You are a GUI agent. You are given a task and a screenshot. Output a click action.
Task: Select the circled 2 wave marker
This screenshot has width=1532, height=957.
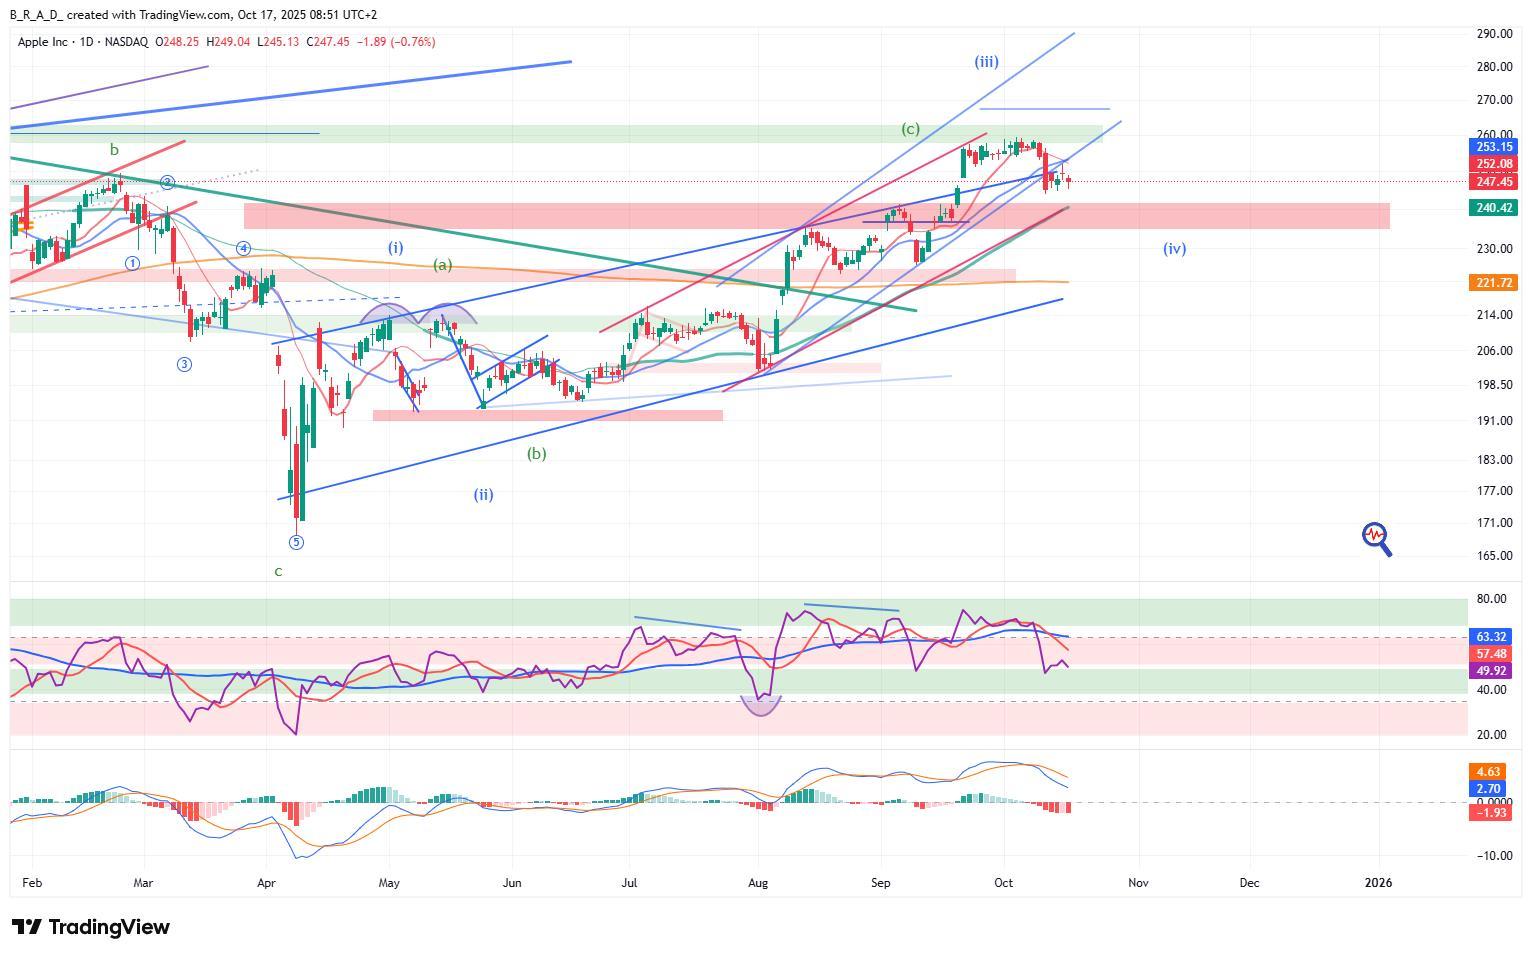168,183
